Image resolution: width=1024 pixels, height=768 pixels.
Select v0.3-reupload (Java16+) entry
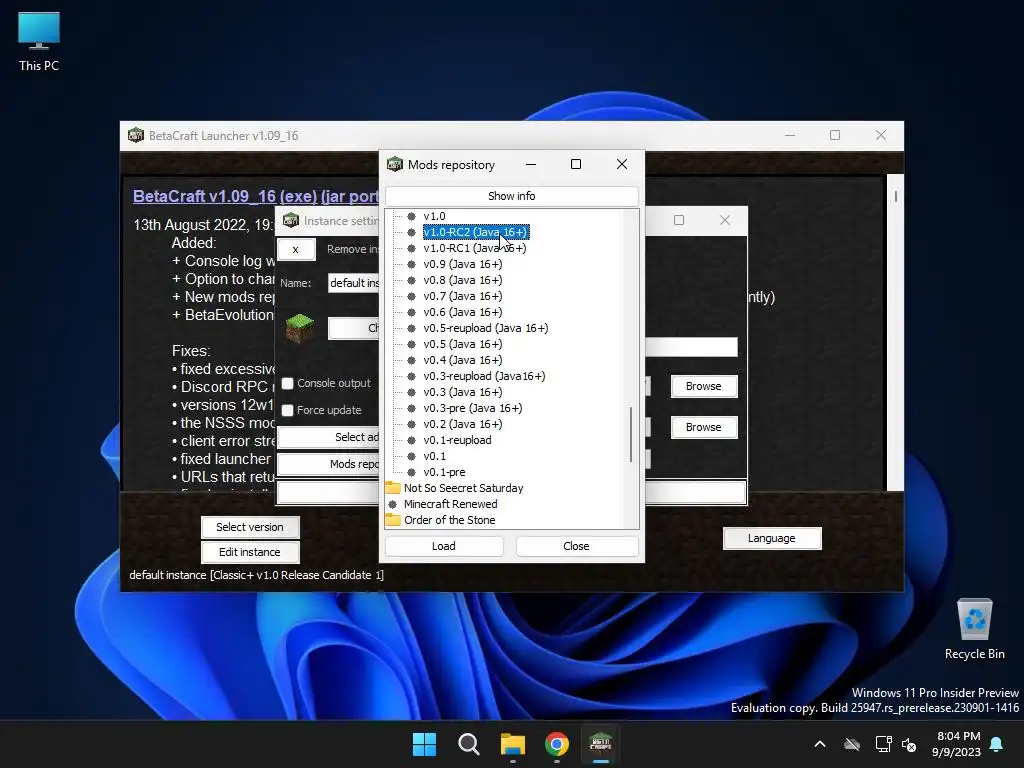(484, 376)
